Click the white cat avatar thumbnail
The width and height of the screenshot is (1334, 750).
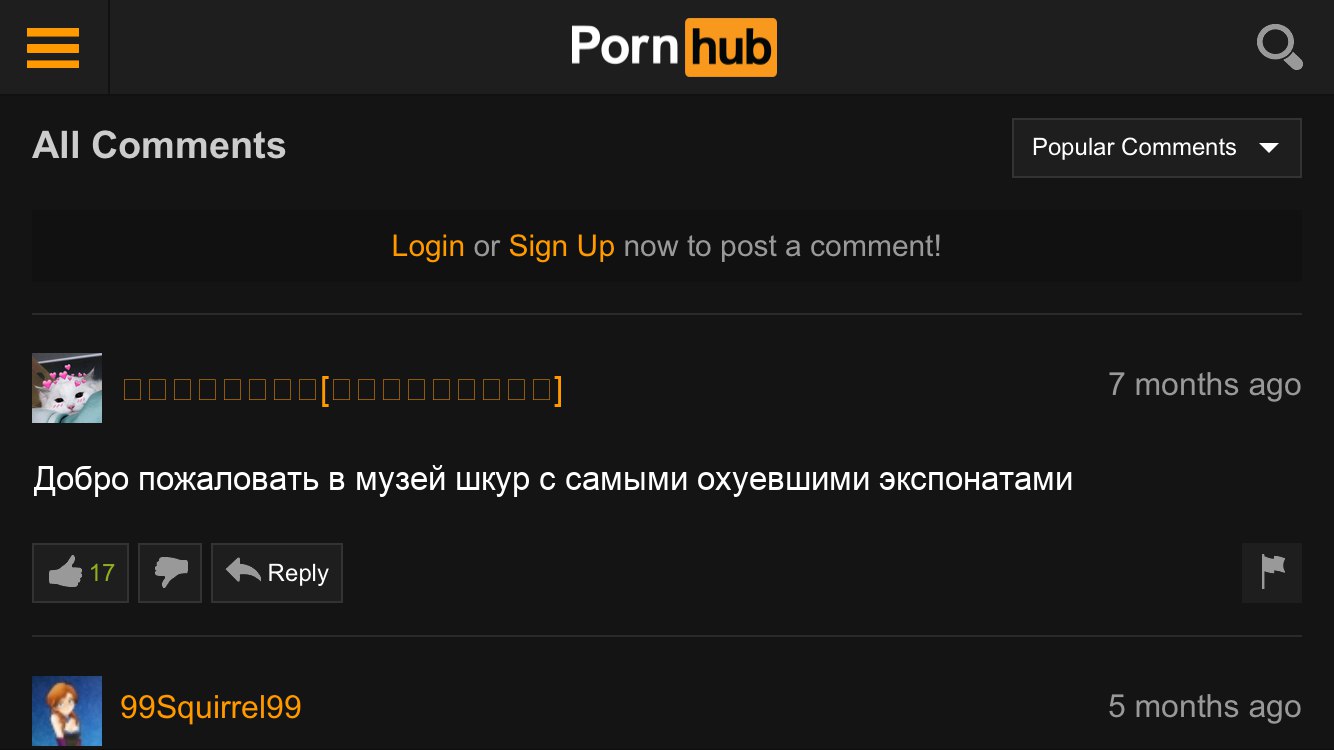pyautogui.click(x=67, y=388)
